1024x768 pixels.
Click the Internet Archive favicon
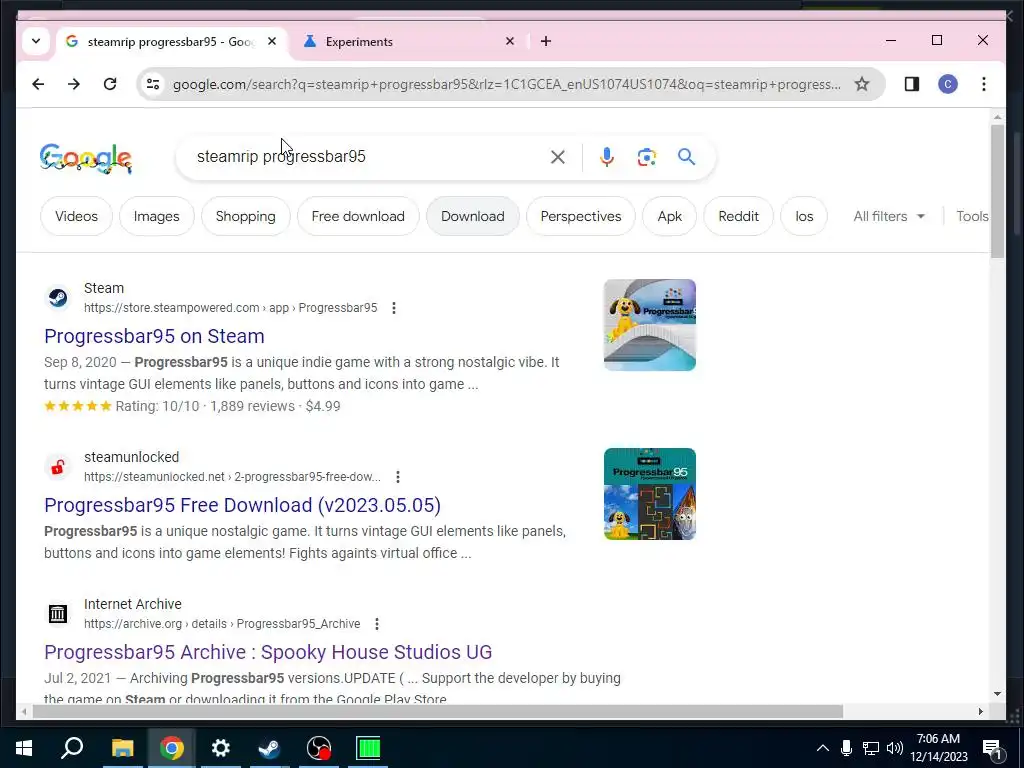click(x=57, y=614)
